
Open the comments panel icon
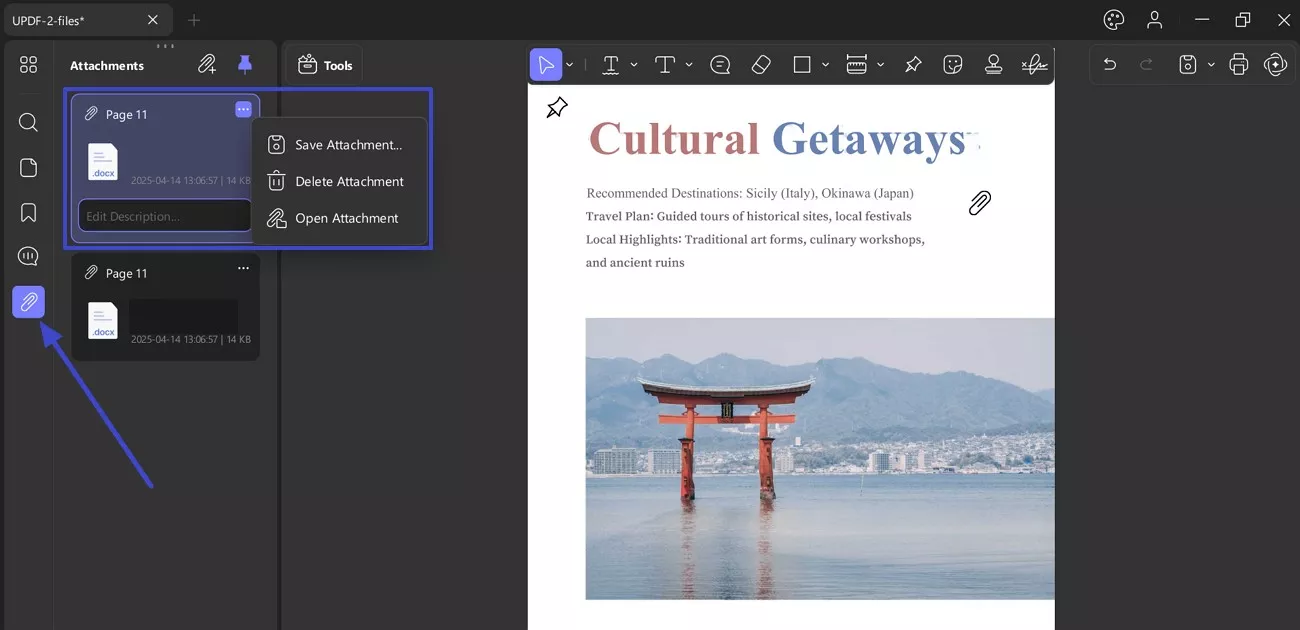28,257
